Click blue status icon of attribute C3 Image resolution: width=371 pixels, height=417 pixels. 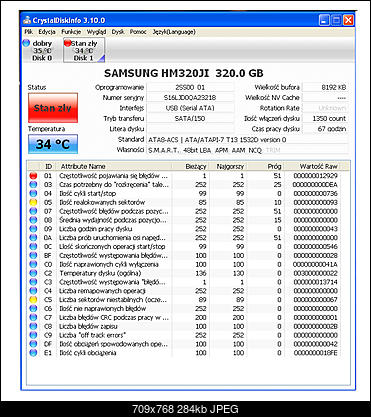33,282
